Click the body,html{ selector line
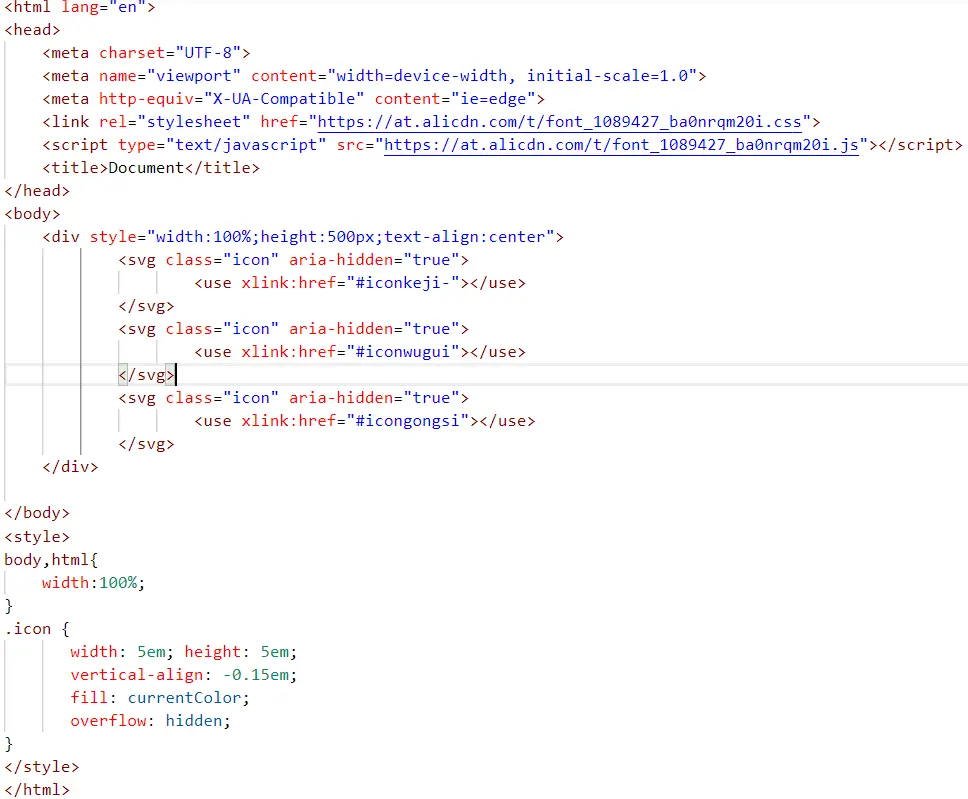The width and height of the screenshot is (968, 799). [51, 560]
